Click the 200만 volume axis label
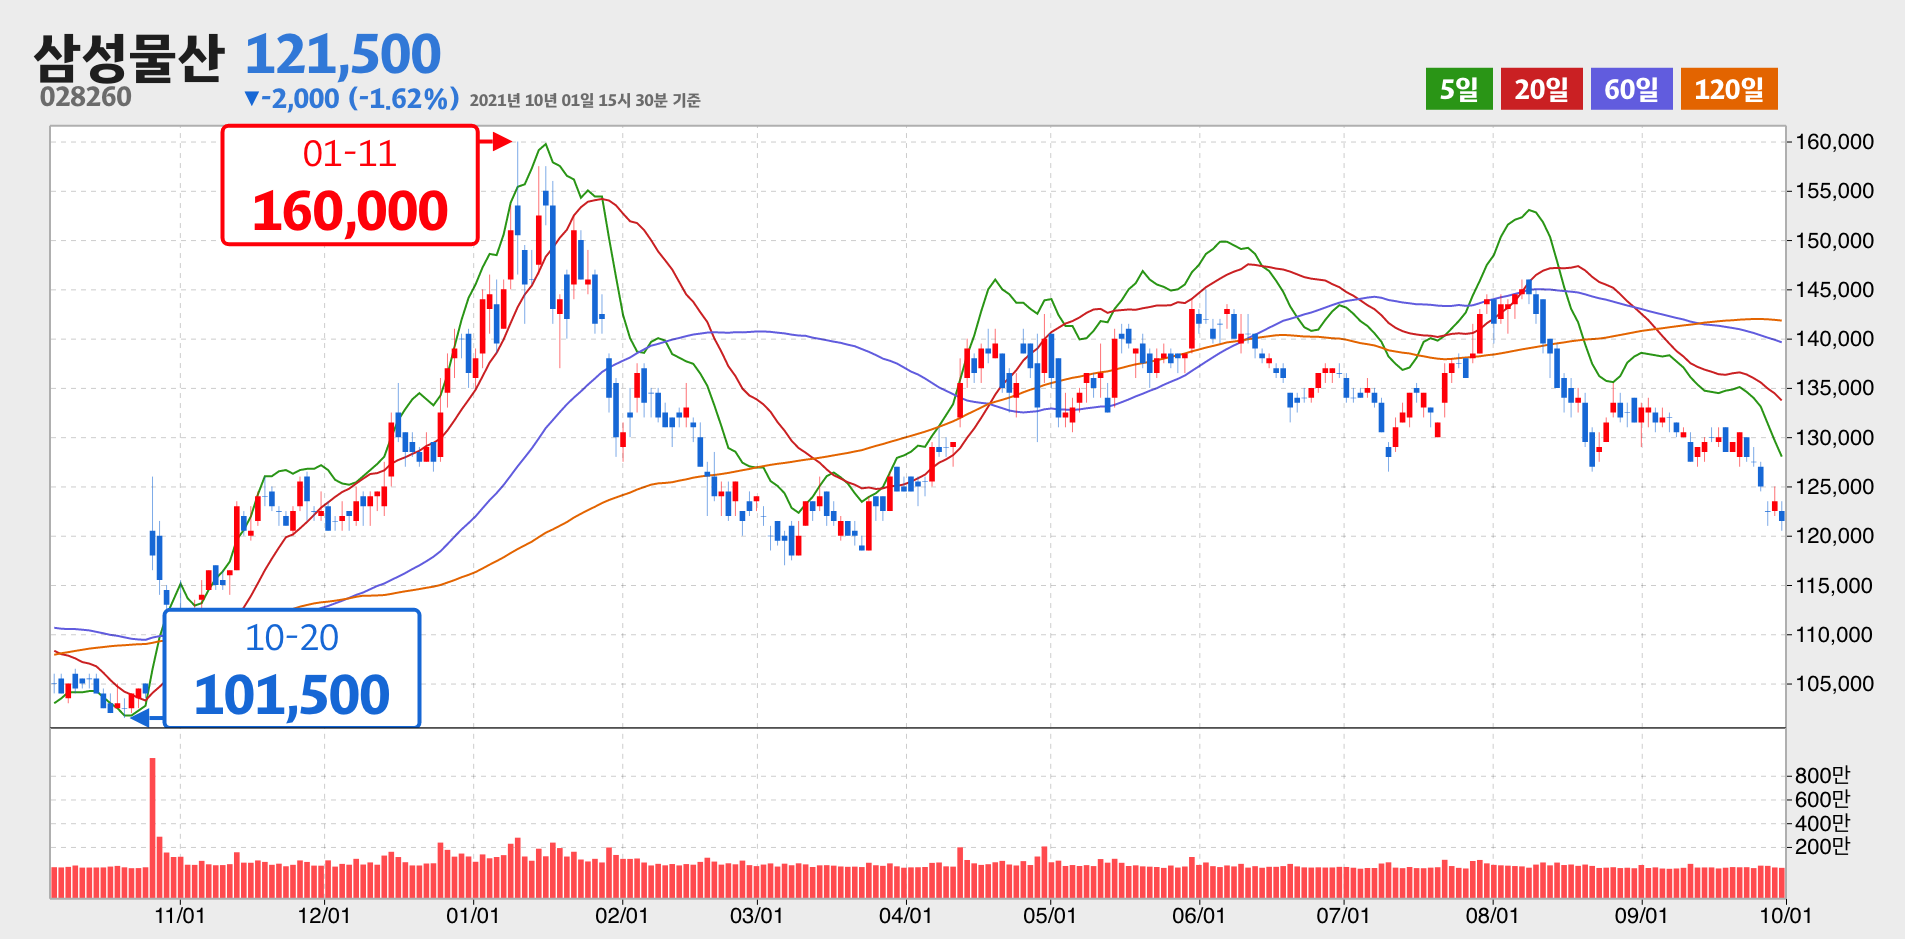Screen dimensions: 1920x939 1822,846
